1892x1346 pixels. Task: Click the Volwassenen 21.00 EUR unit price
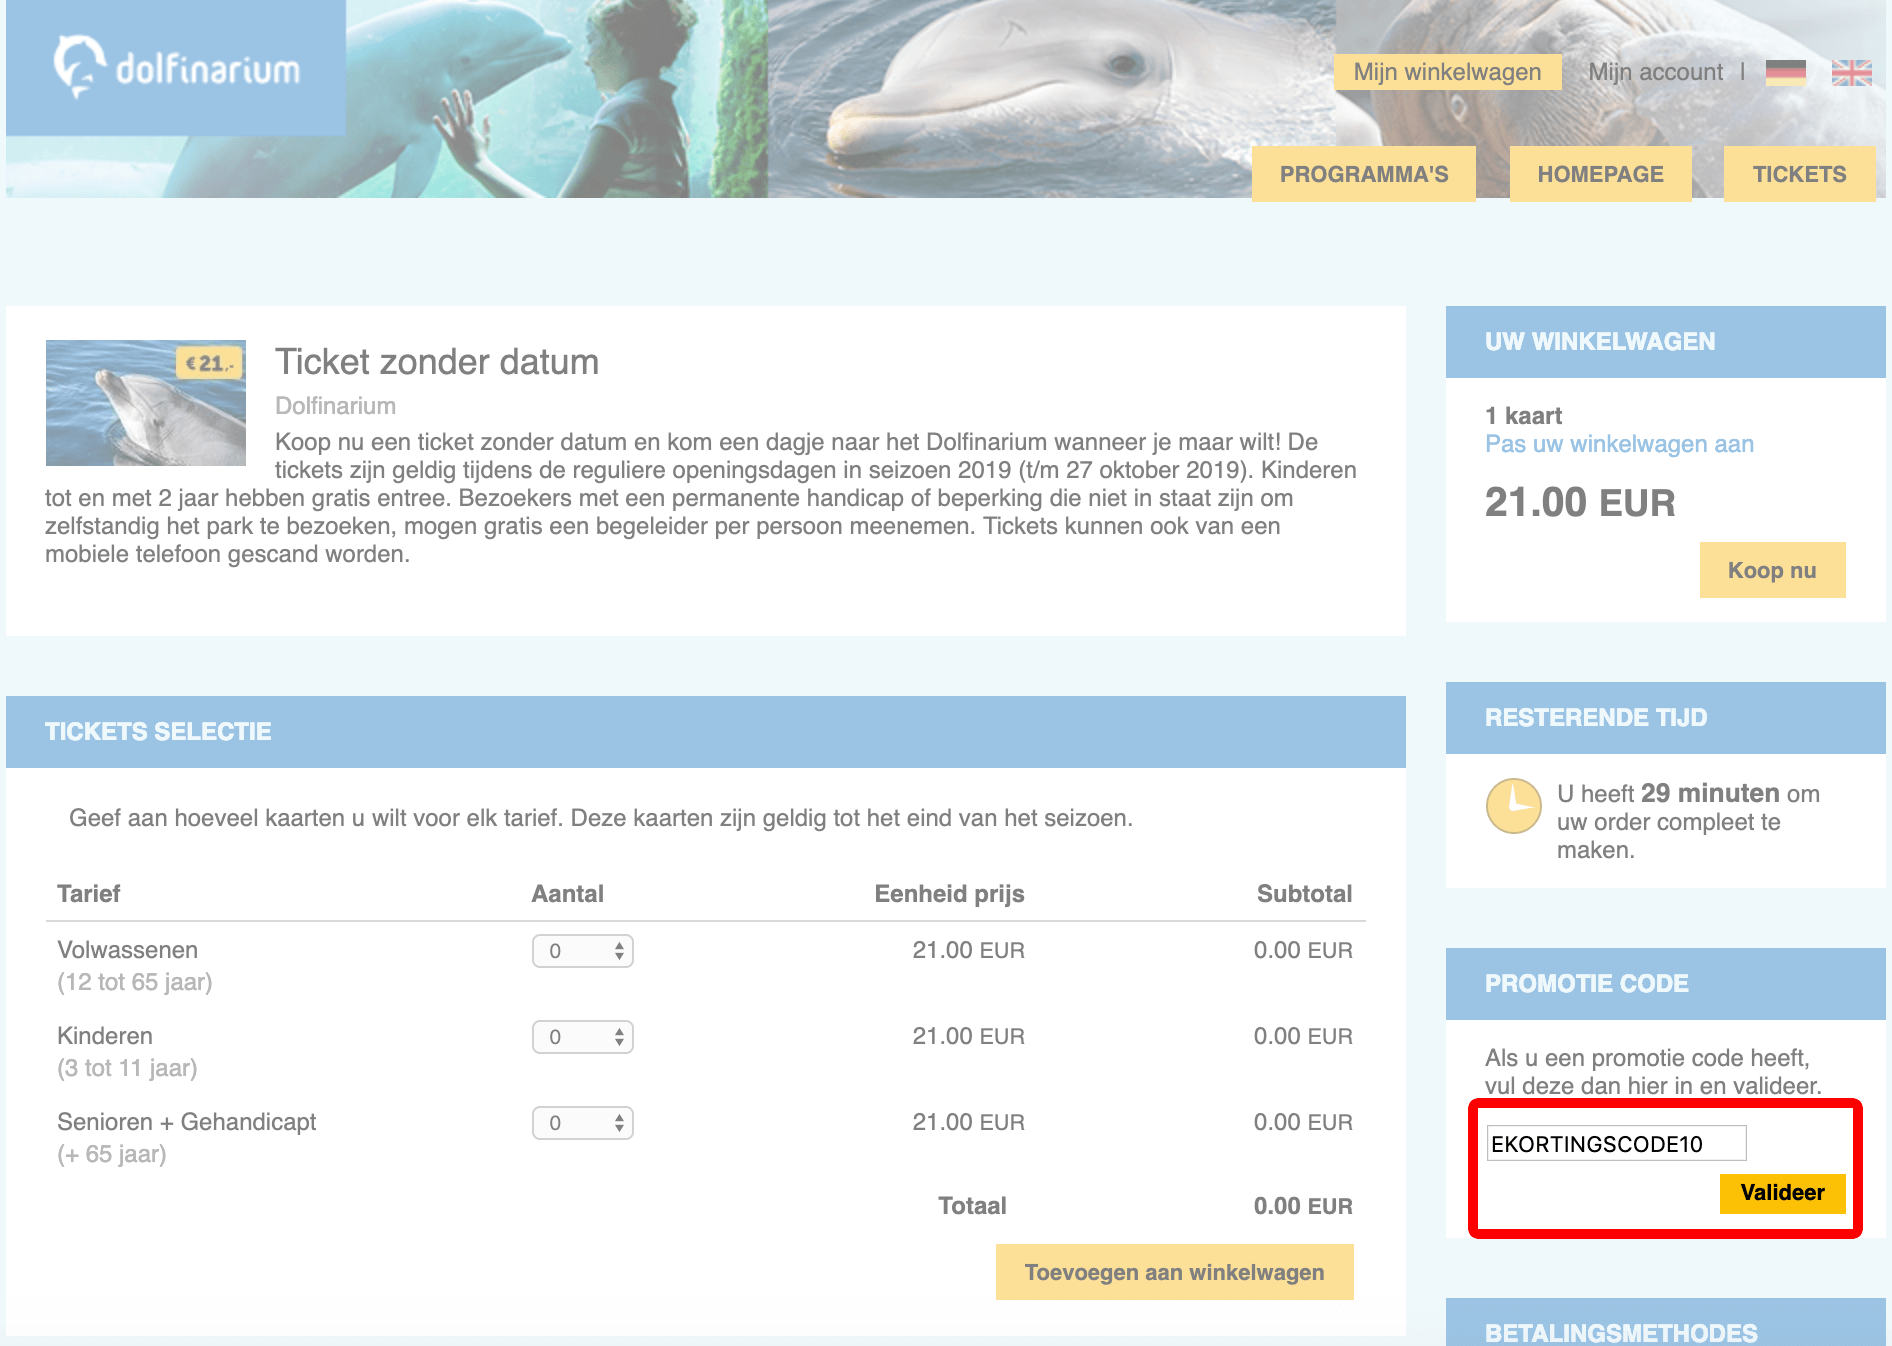969,950
